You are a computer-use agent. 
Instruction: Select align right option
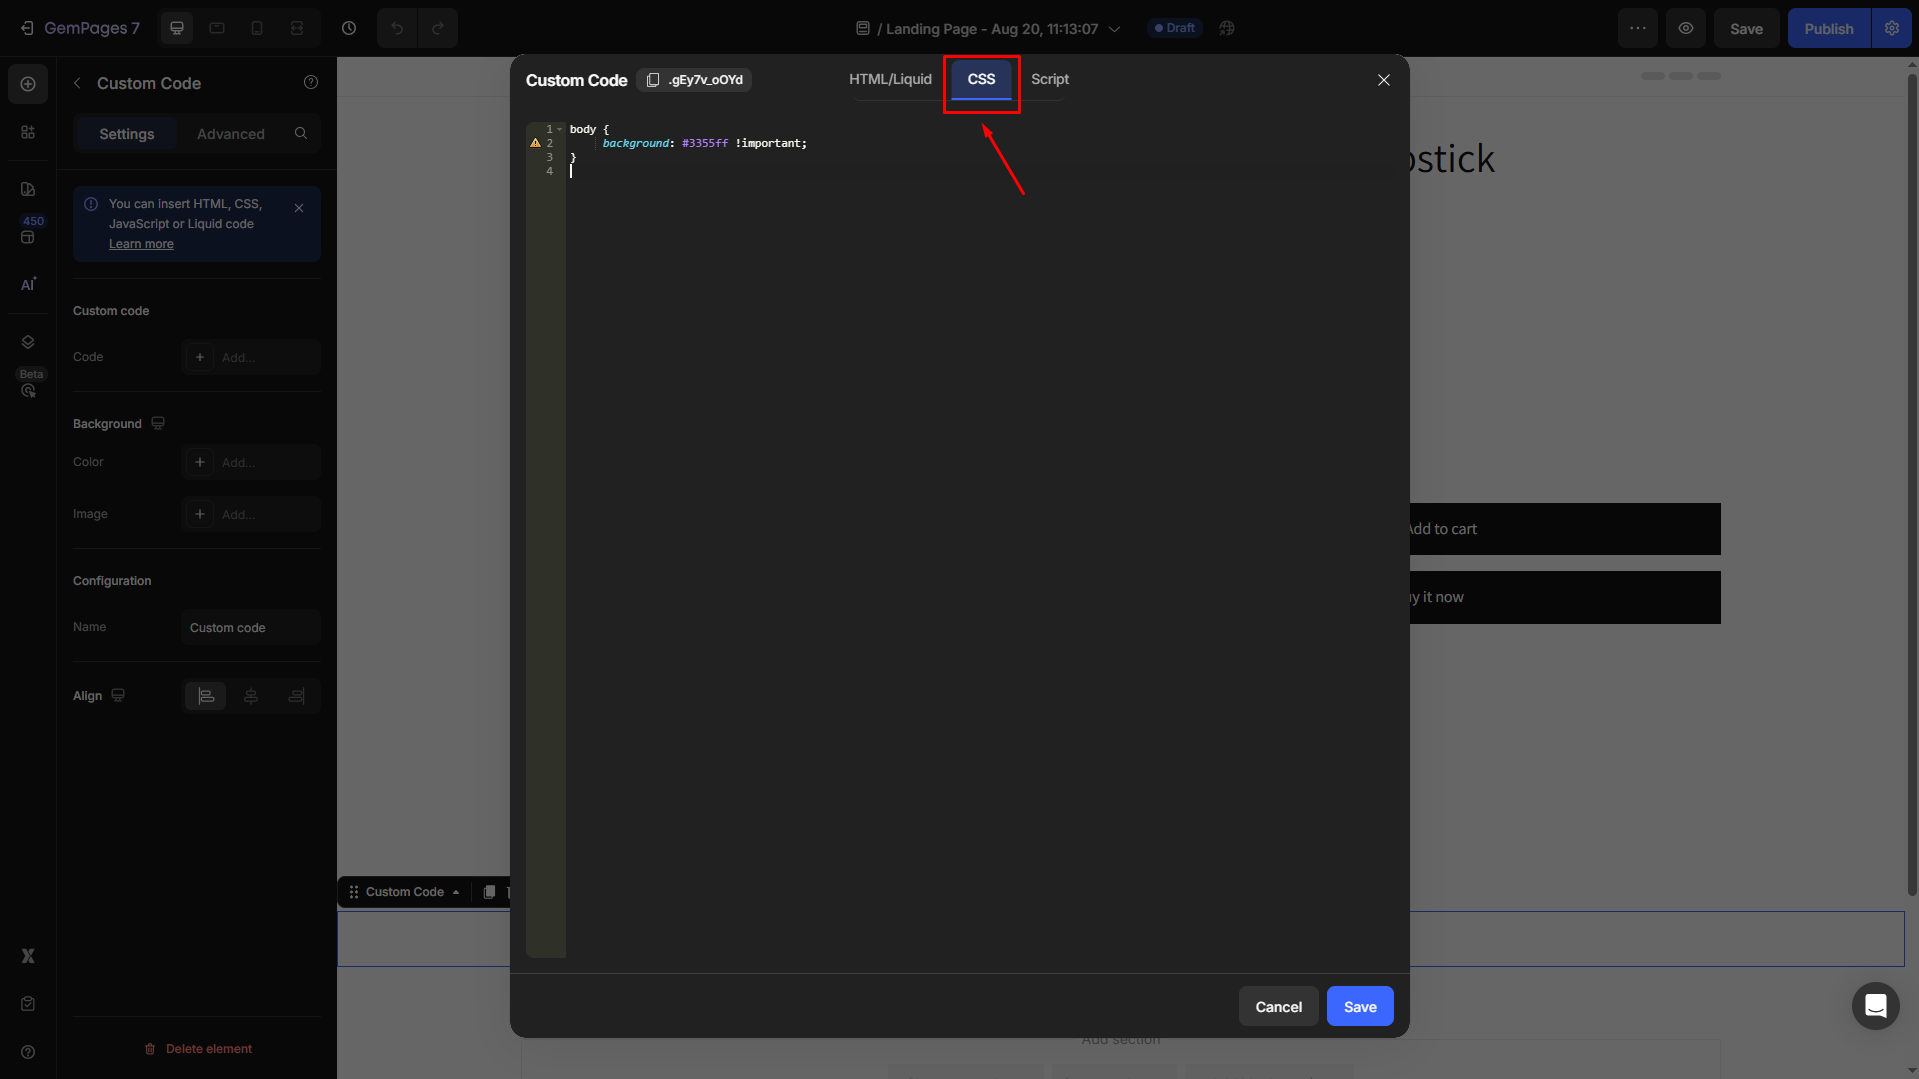[297, 696]
